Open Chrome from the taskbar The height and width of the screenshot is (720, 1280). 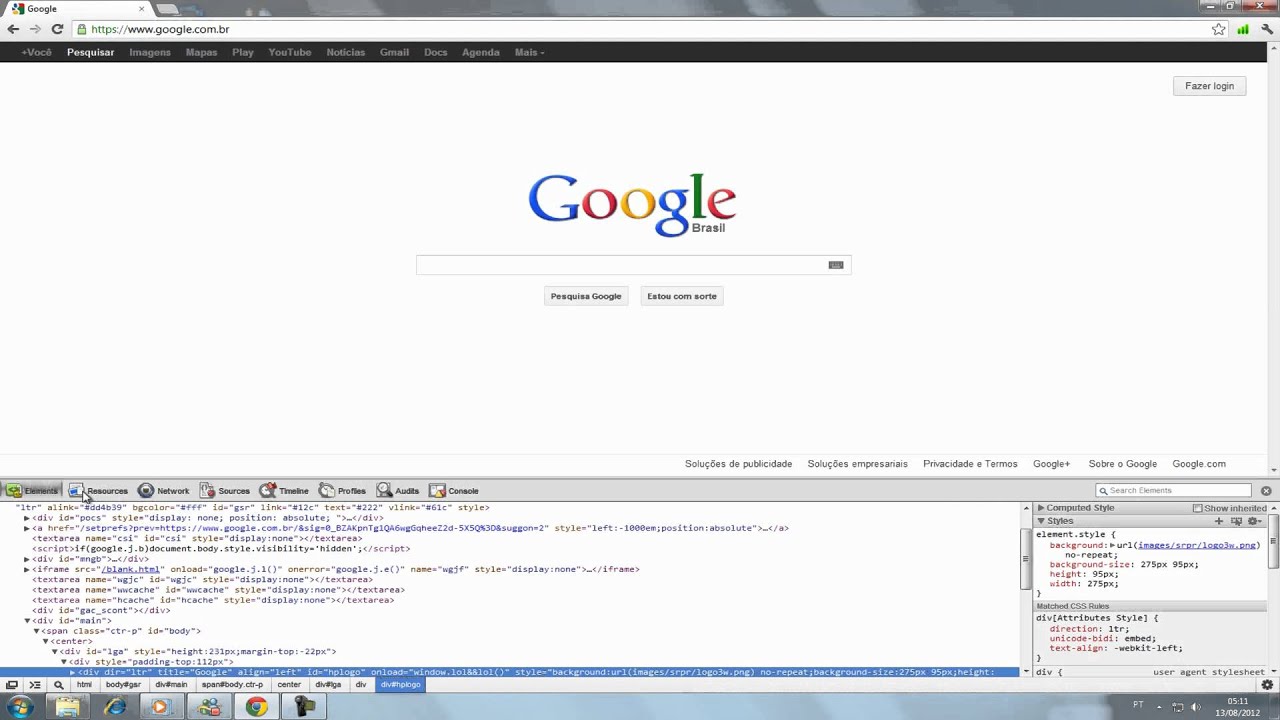257,707
